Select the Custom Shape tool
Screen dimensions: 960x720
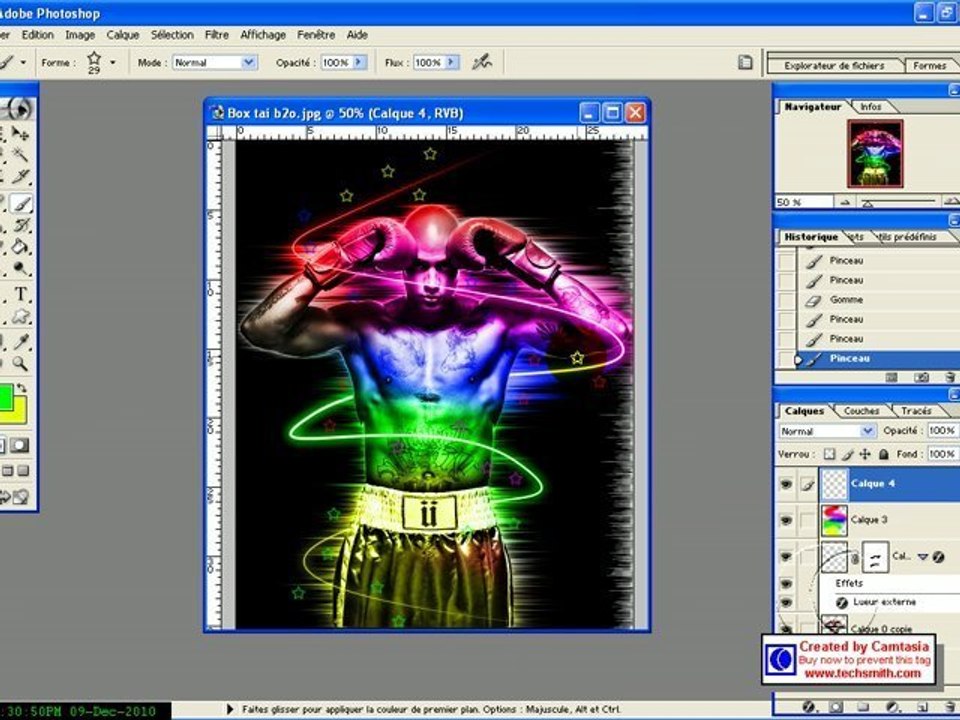tap(21, 316)
